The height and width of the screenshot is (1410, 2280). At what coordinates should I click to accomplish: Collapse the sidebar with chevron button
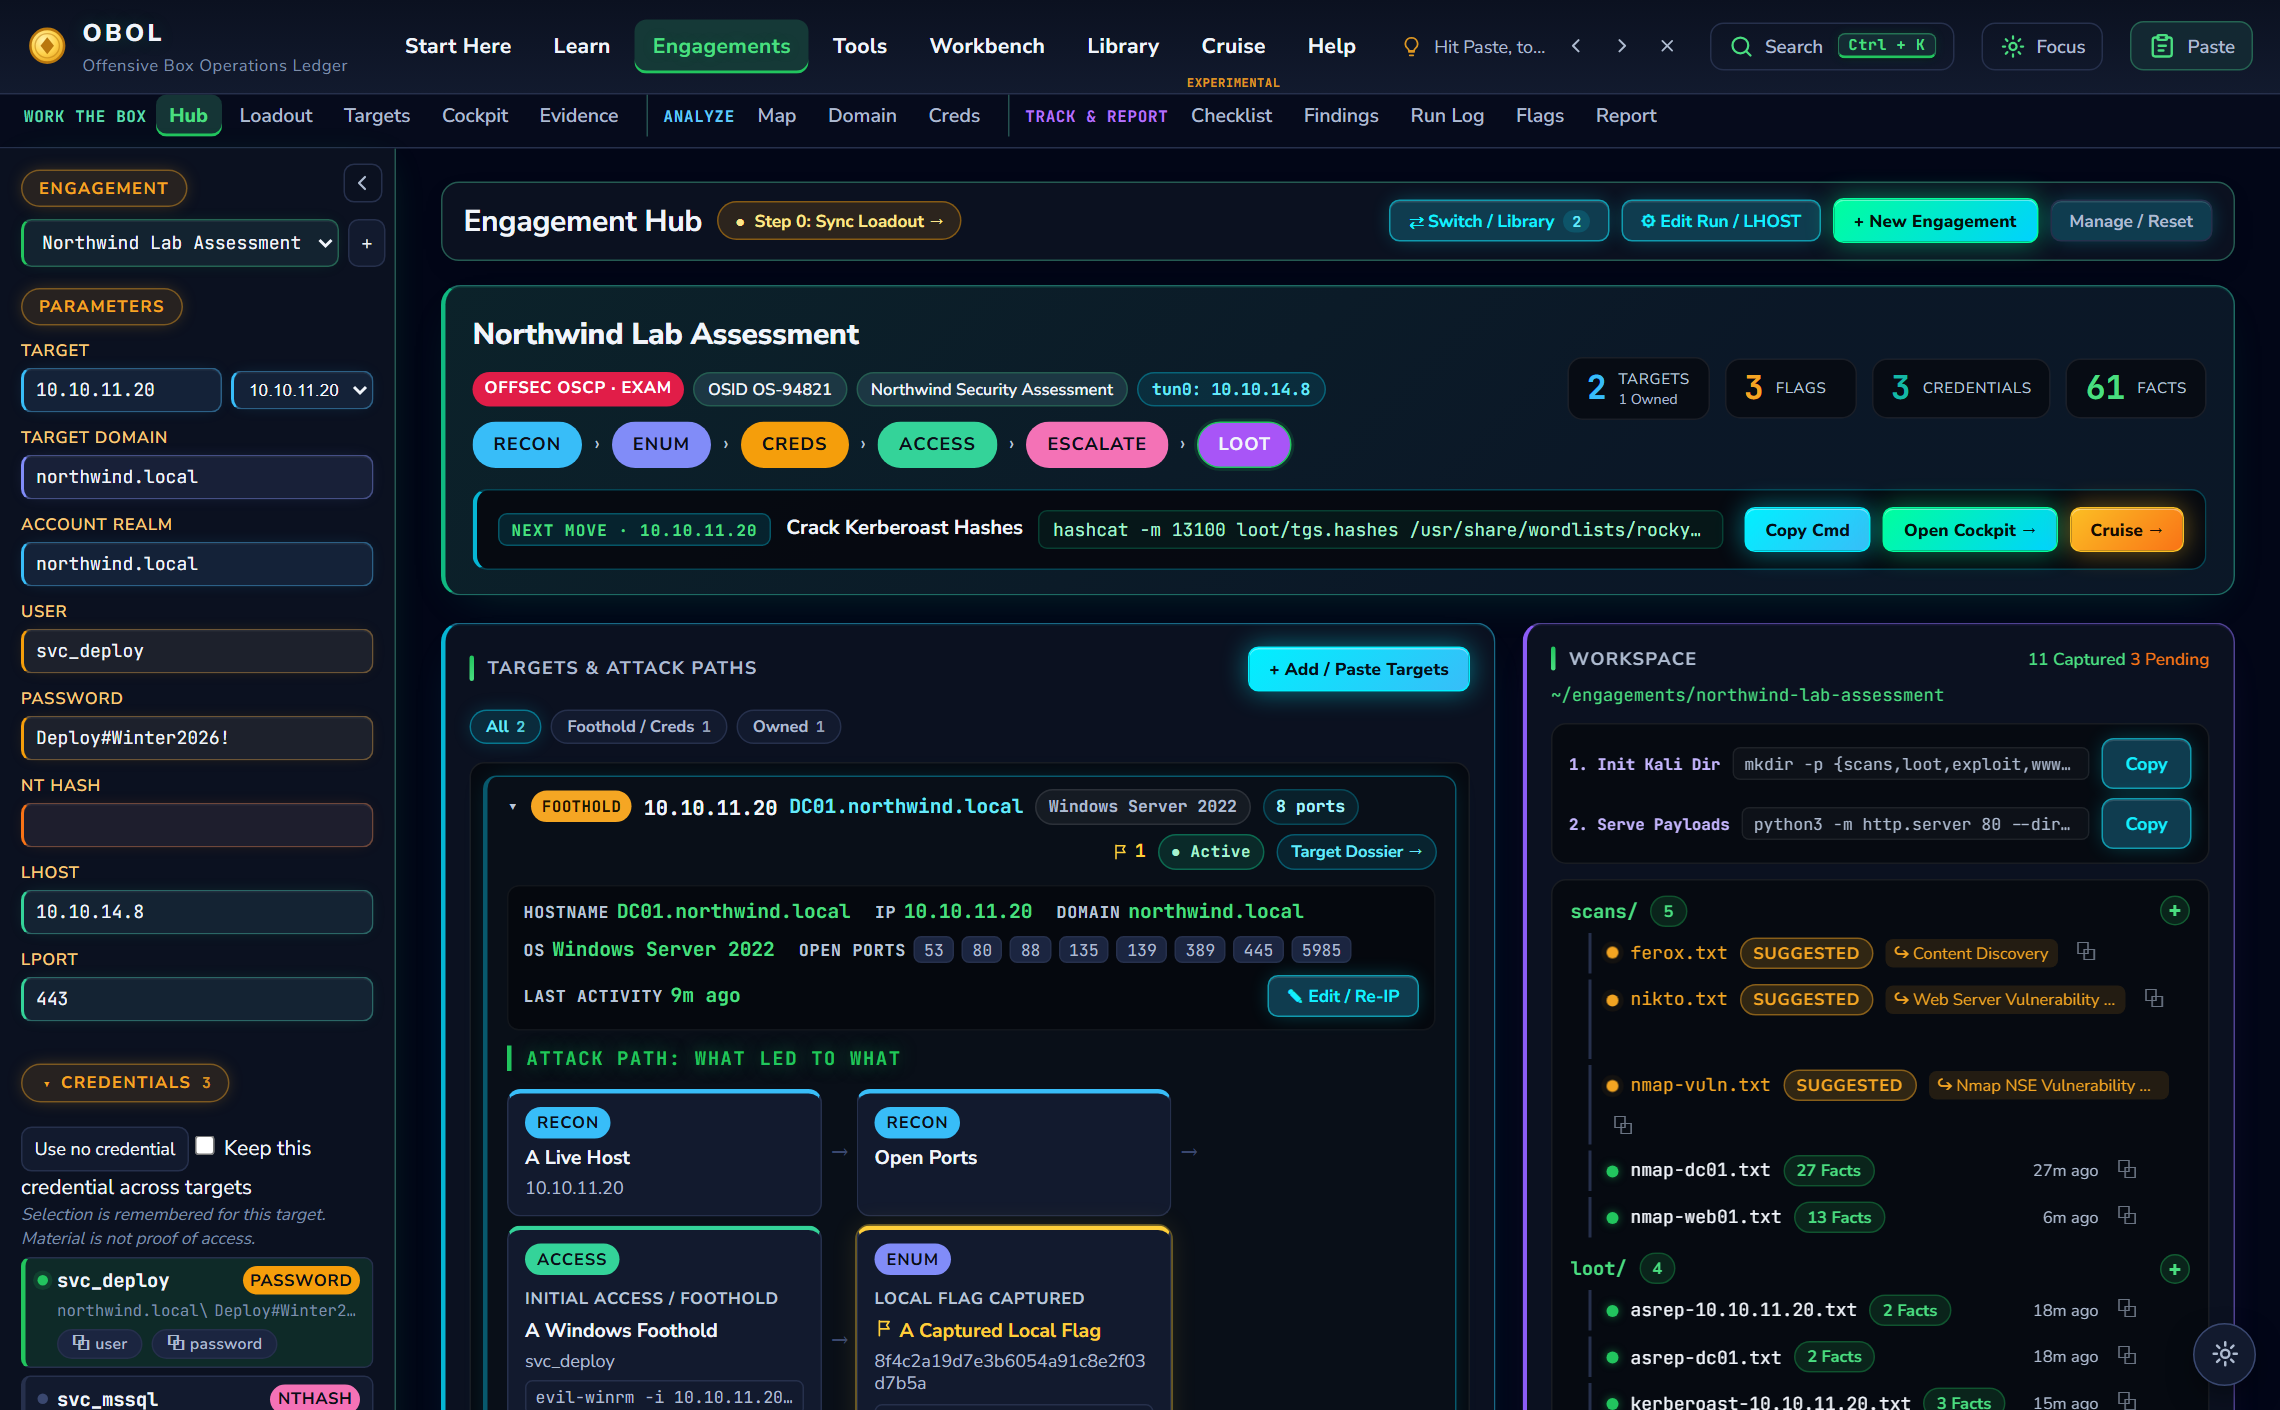pyautogui.click(x=363, y=183)
